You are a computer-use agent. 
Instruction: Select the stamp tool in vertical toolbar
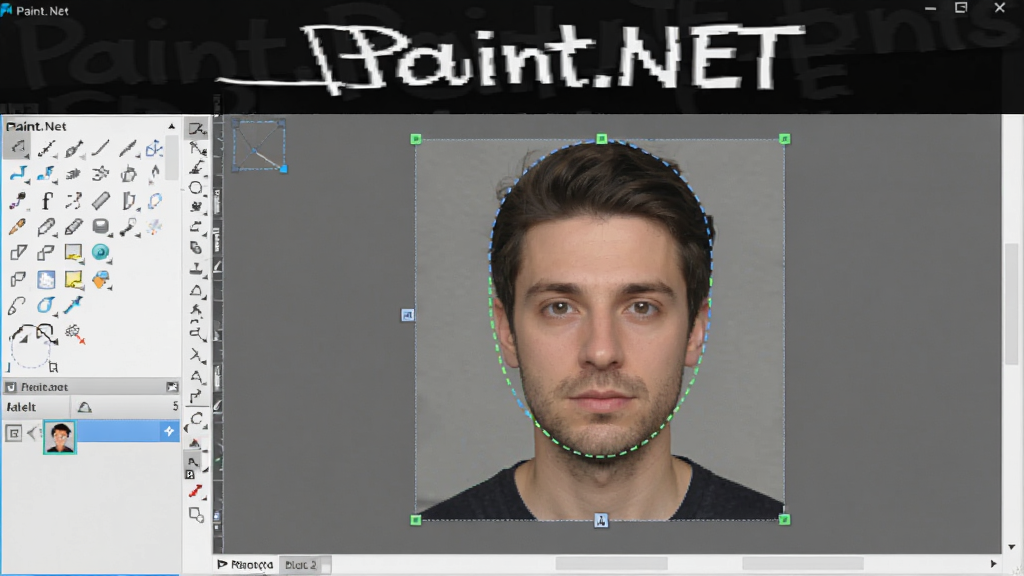(196, 268)
